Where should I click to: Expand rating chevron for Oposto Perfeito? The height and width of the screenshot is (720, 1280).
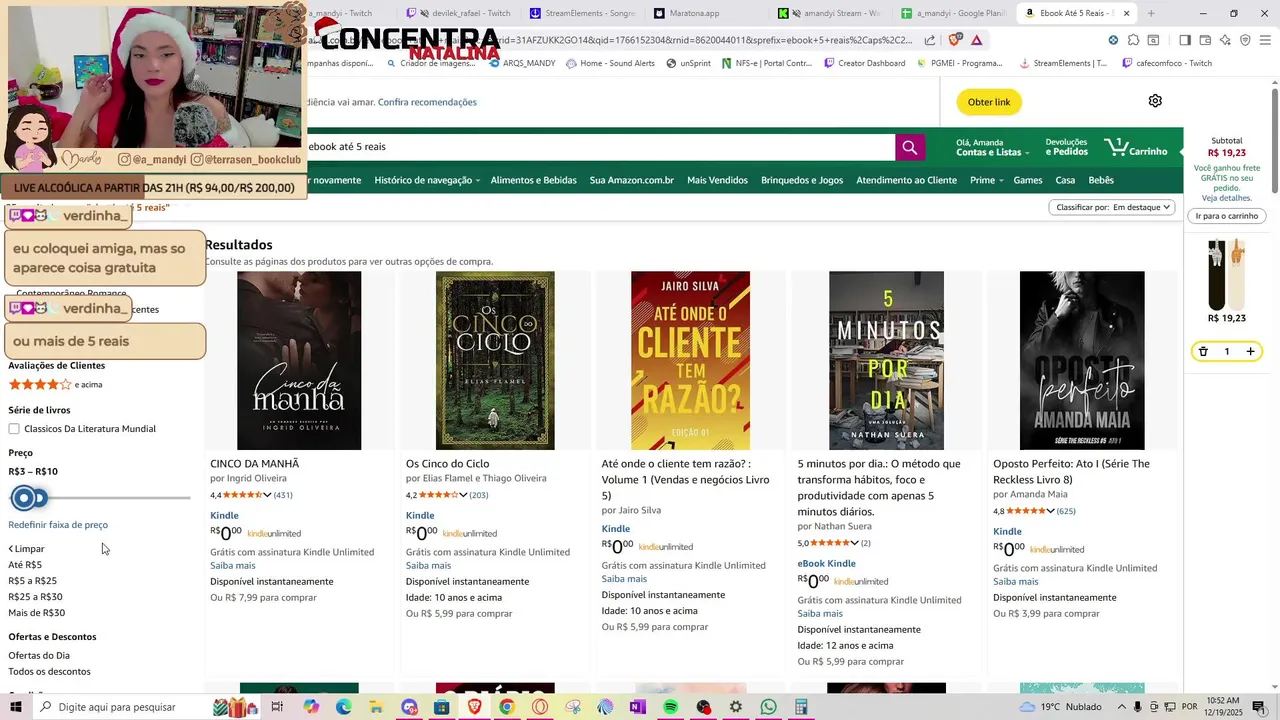point(1050,511)
